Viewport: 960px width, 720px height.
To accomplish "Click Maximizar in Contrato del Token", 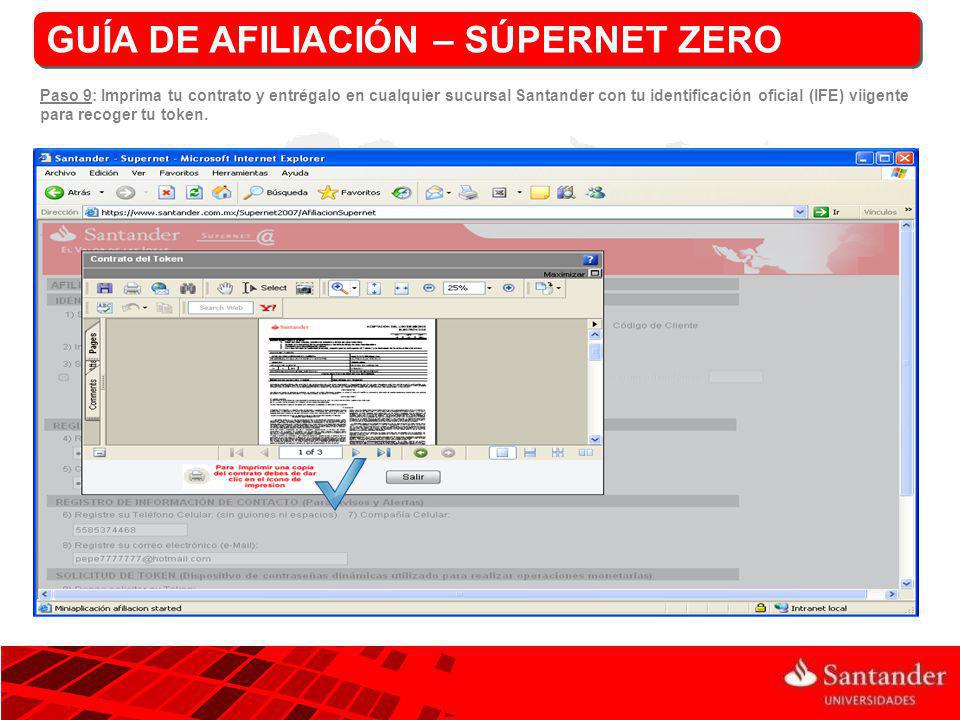I will click(x=572, y=274).
